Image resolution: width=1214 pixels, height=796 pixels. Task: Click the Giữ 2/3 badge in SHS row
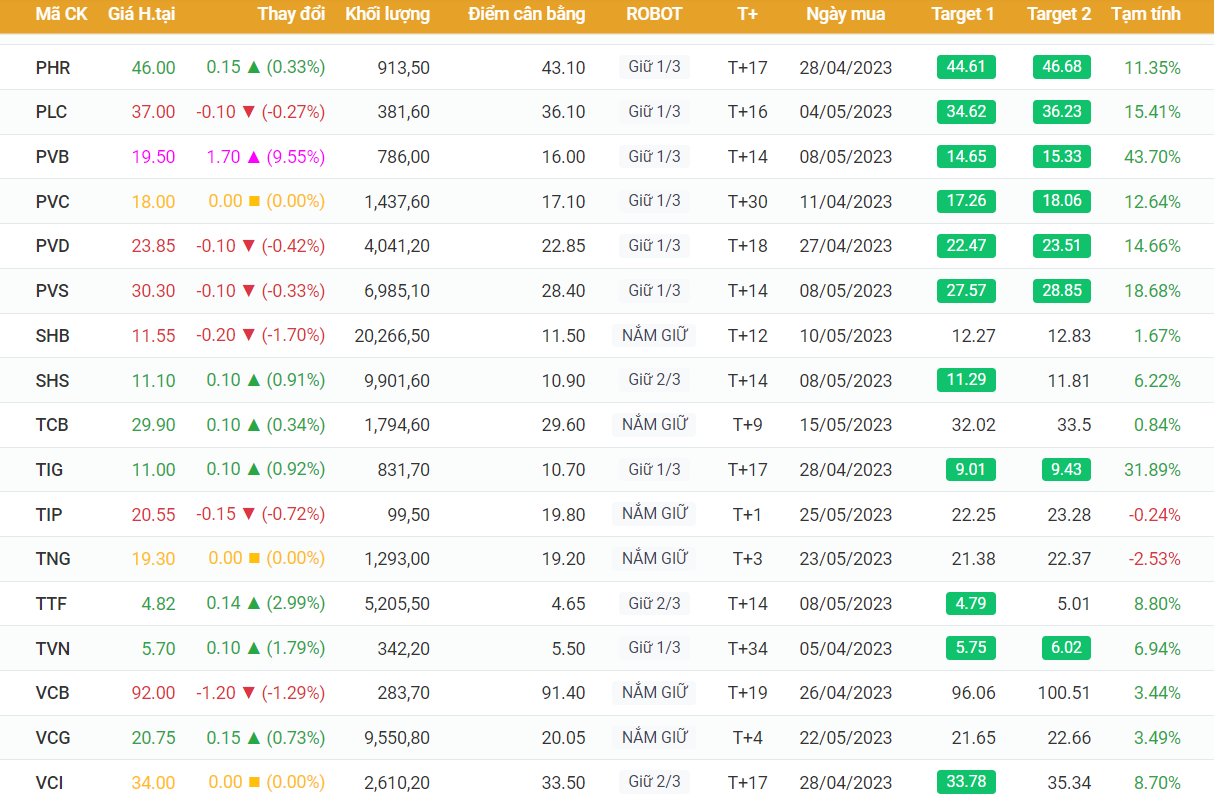[654, 380]
